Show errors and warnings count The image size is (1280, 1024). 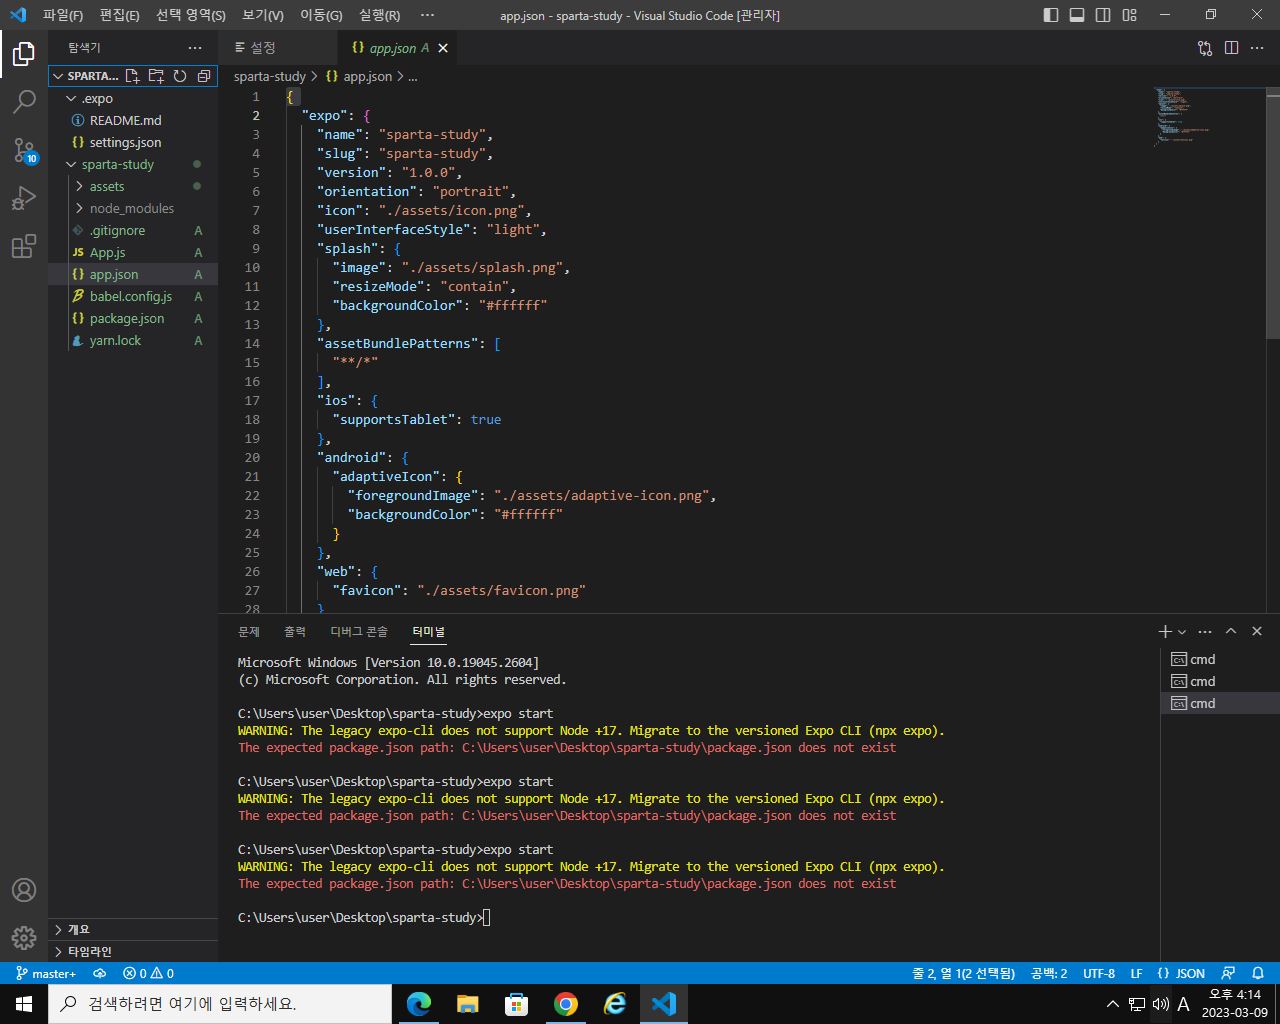(x=148, y=973)
